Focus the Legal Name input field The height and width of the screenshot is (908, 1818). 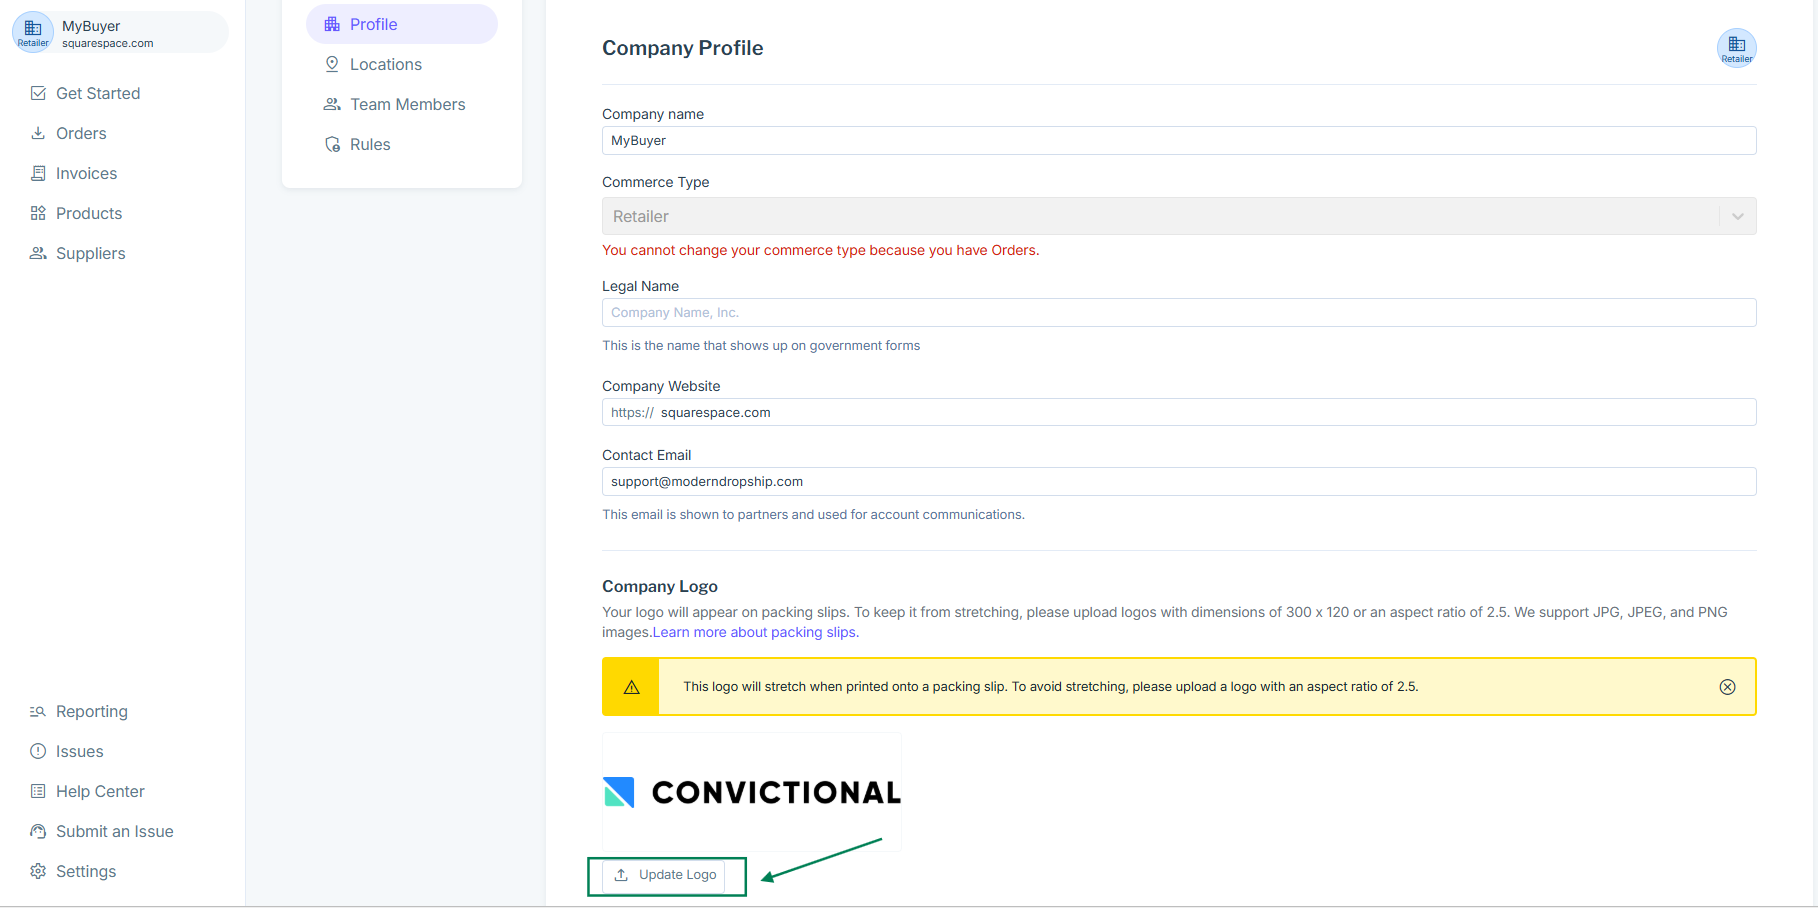pos(1178,313)
